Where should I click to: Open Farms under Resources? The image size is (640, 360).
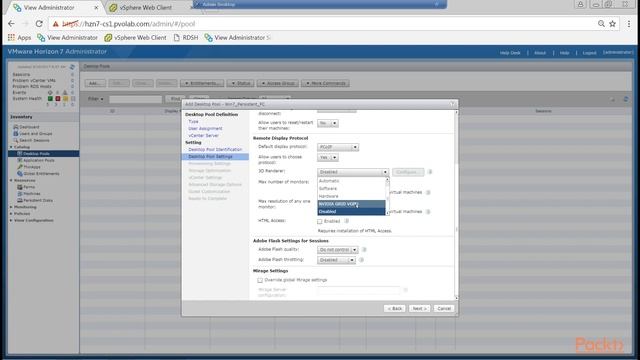click(x=26, y=187)
